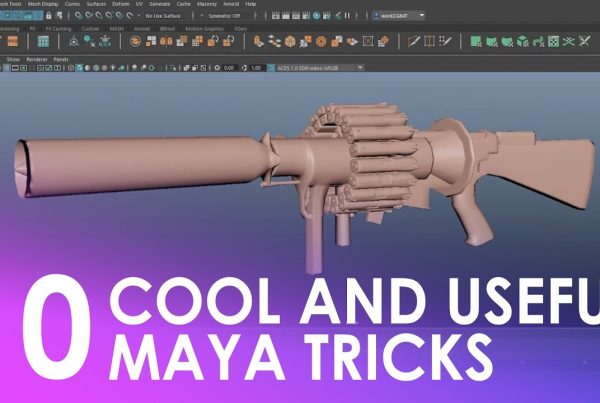Screen dimensions: 600x403
Task: Enable snap to projected center icon
Action: (x=109, y=16)
